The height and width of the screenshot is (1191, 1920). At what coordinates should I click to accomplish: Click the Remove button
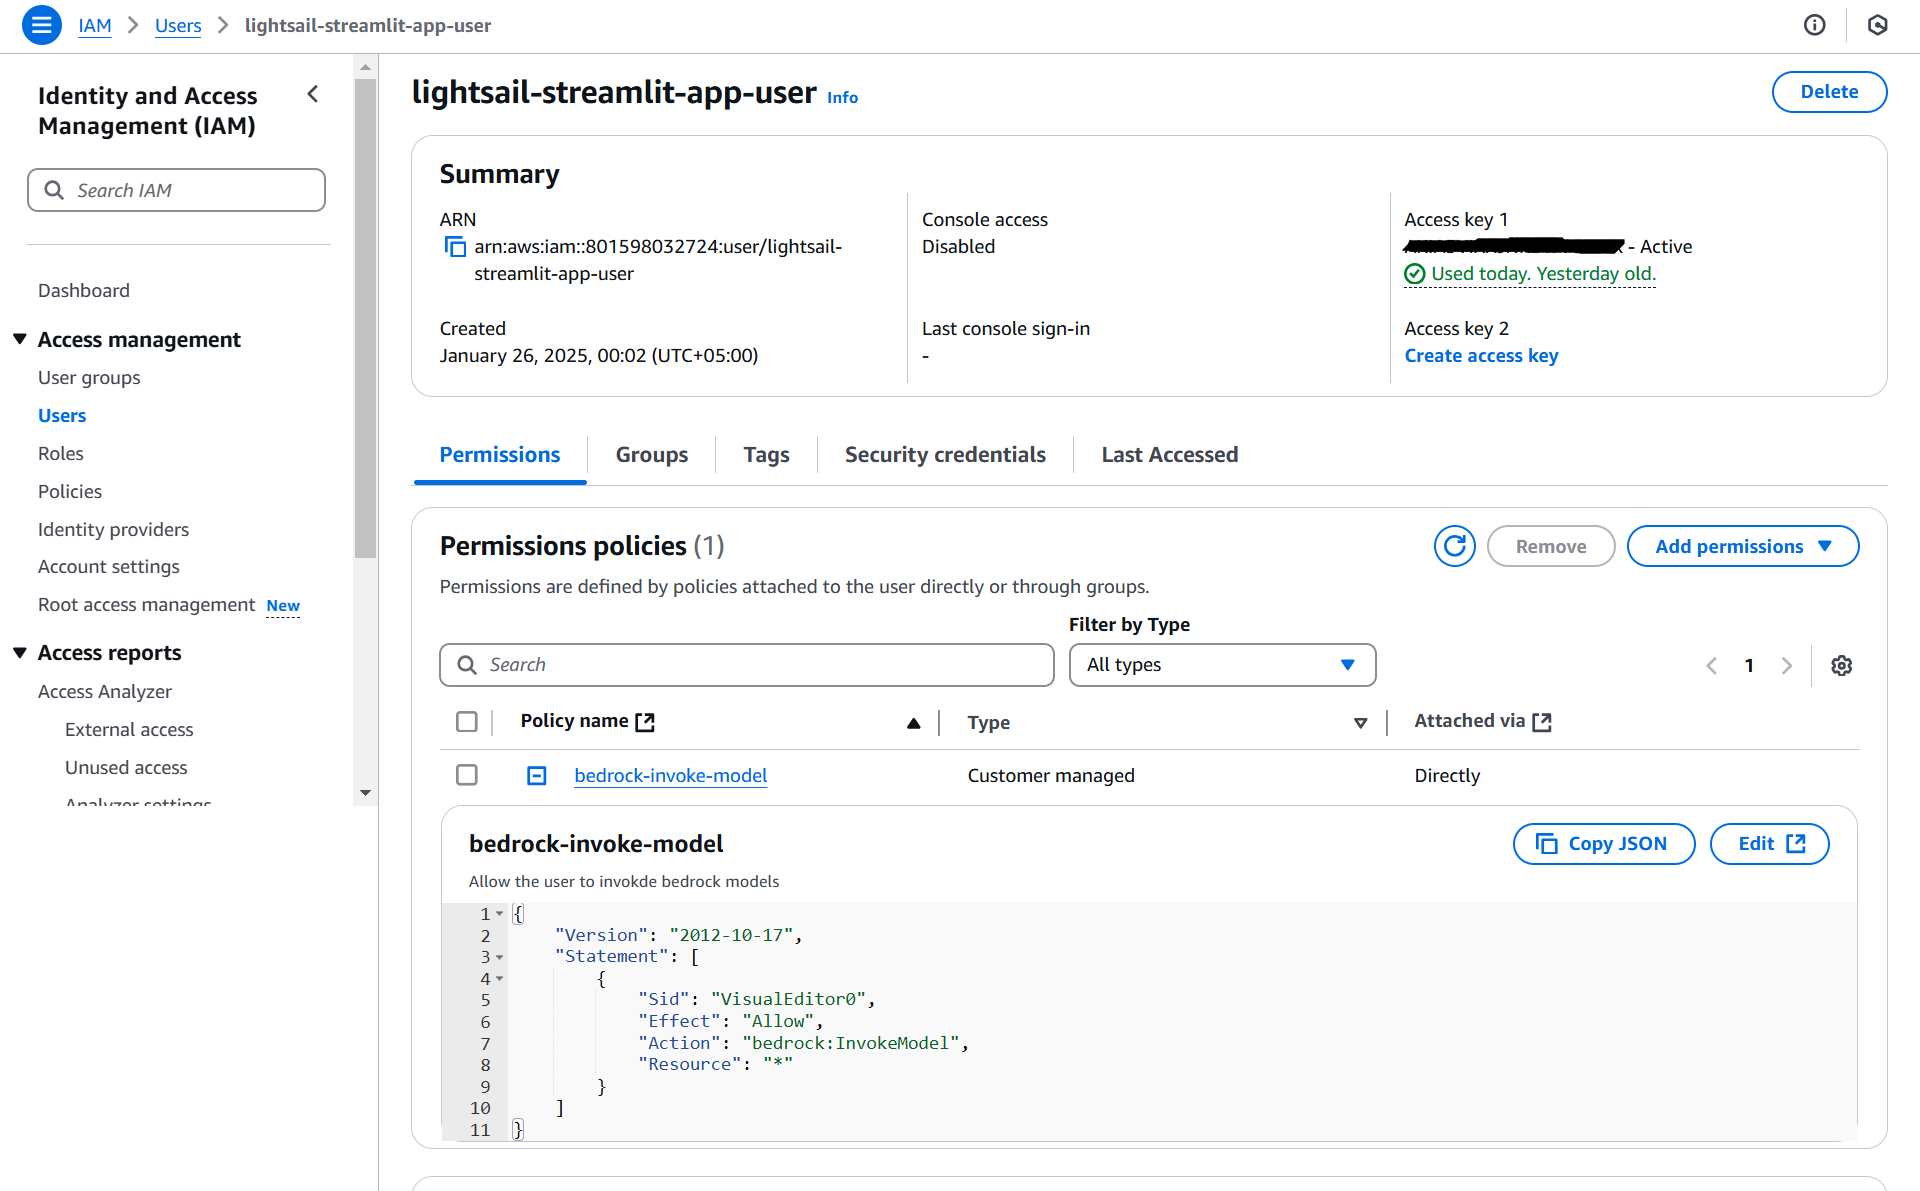(x=1550, y=546)
